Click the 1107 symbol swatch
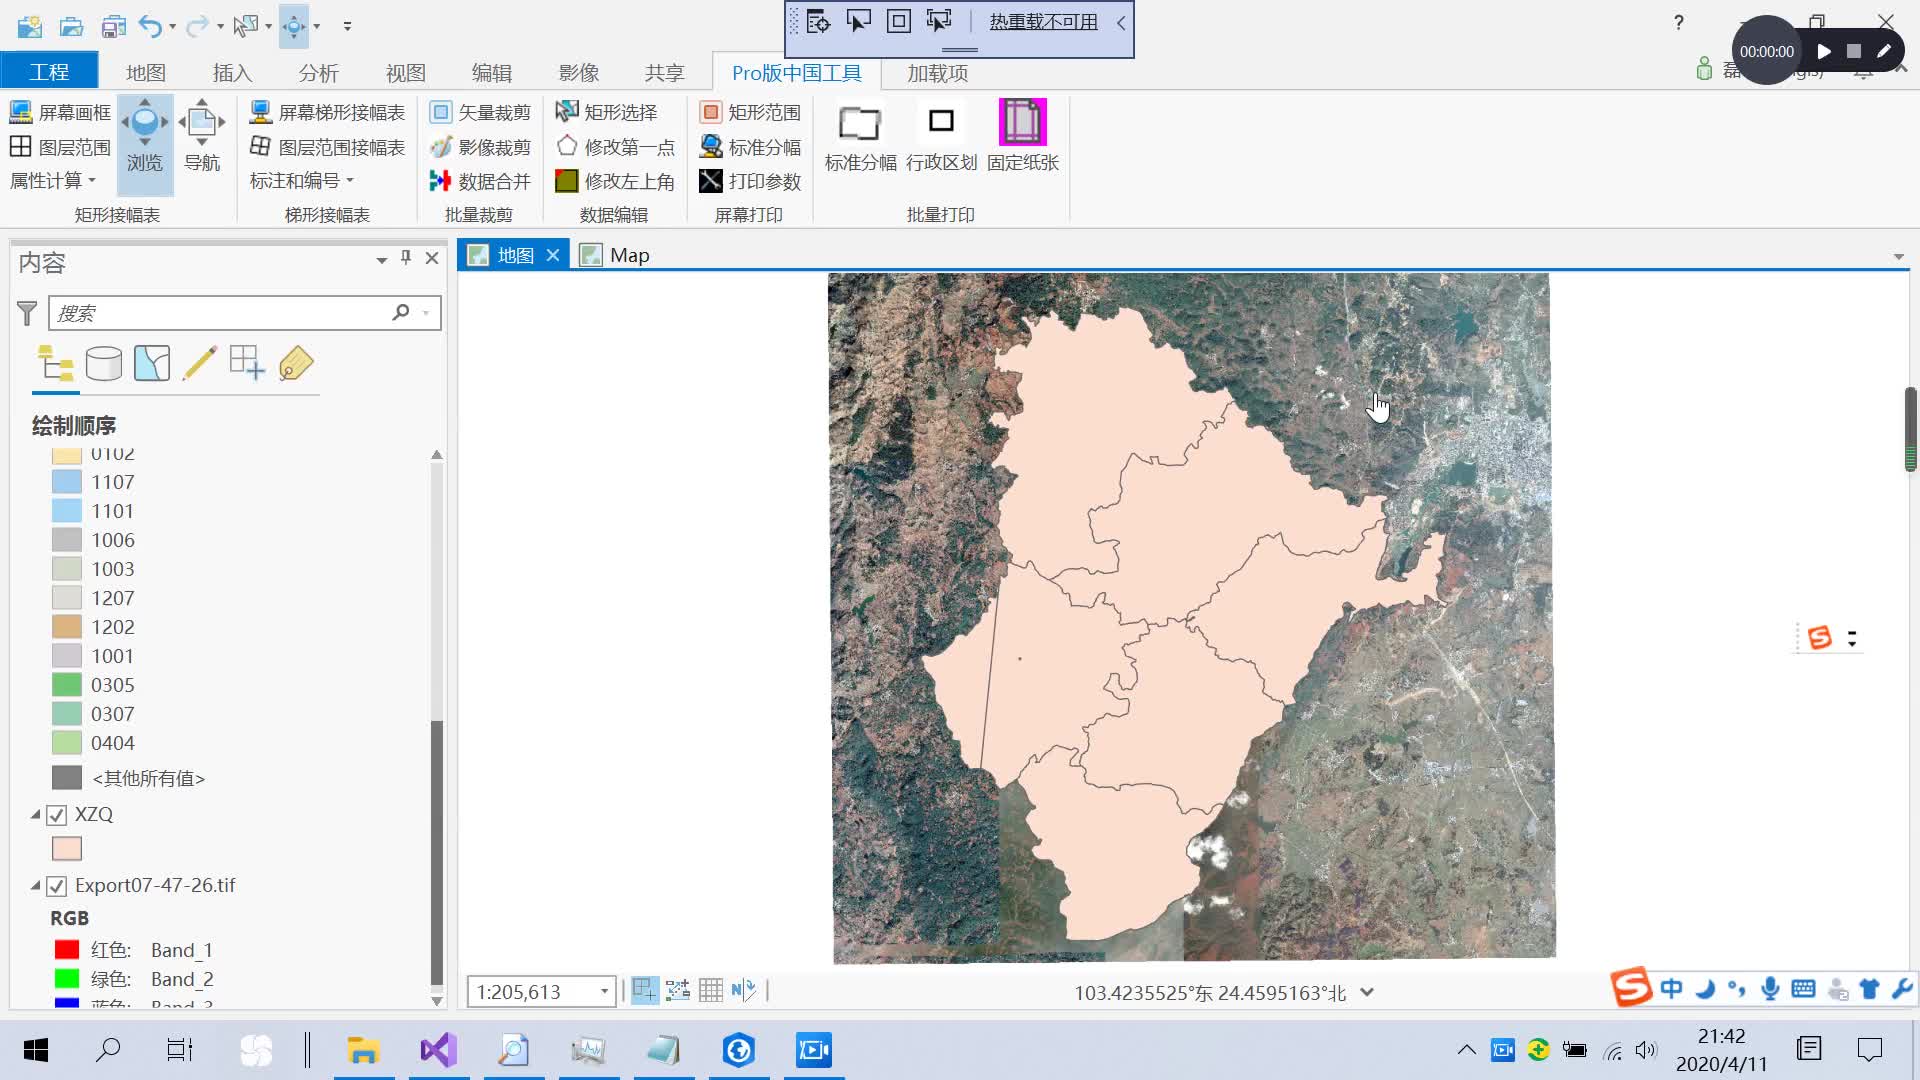The image size is (1920, 1080). coord(67,482)
